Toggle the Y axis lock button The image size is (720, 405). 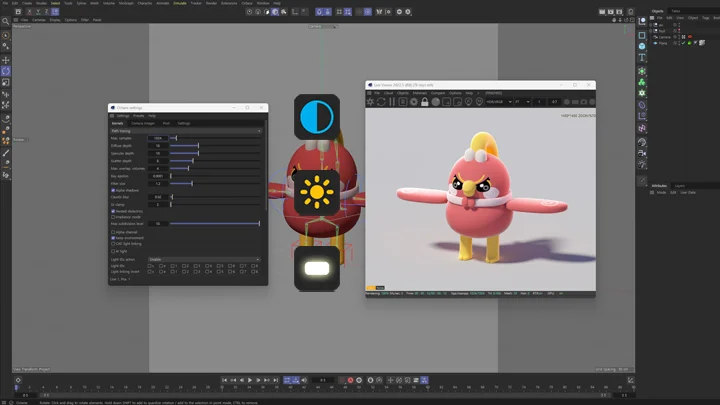tap(38, 11)
